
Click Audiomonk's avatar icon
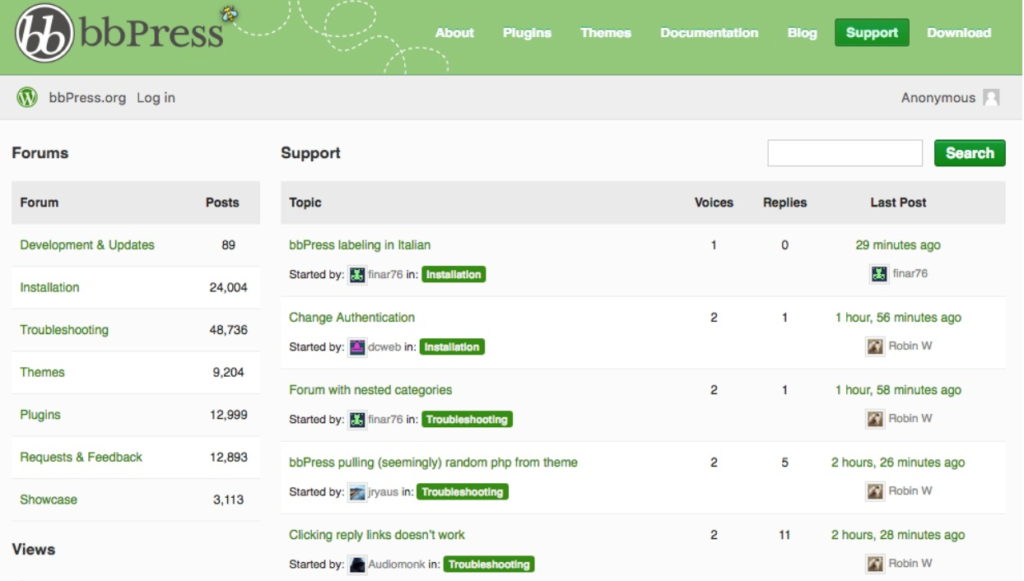point(357,564)
